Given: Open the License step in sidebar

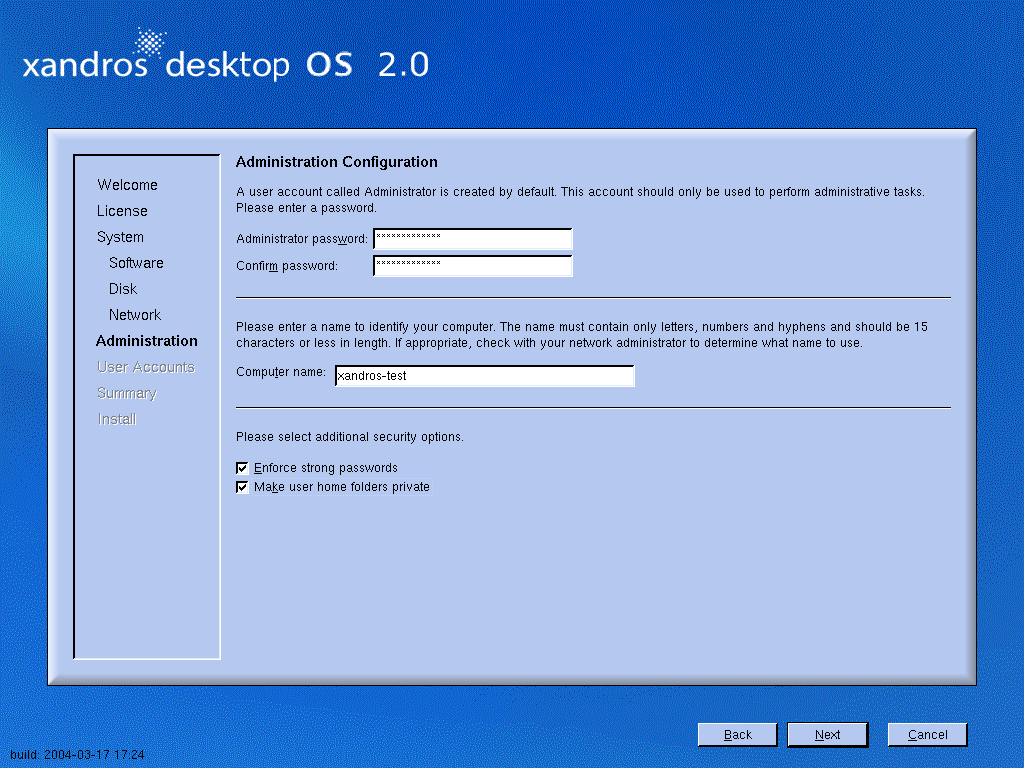Looking at the screenshot, I should (x=122, y=211).
